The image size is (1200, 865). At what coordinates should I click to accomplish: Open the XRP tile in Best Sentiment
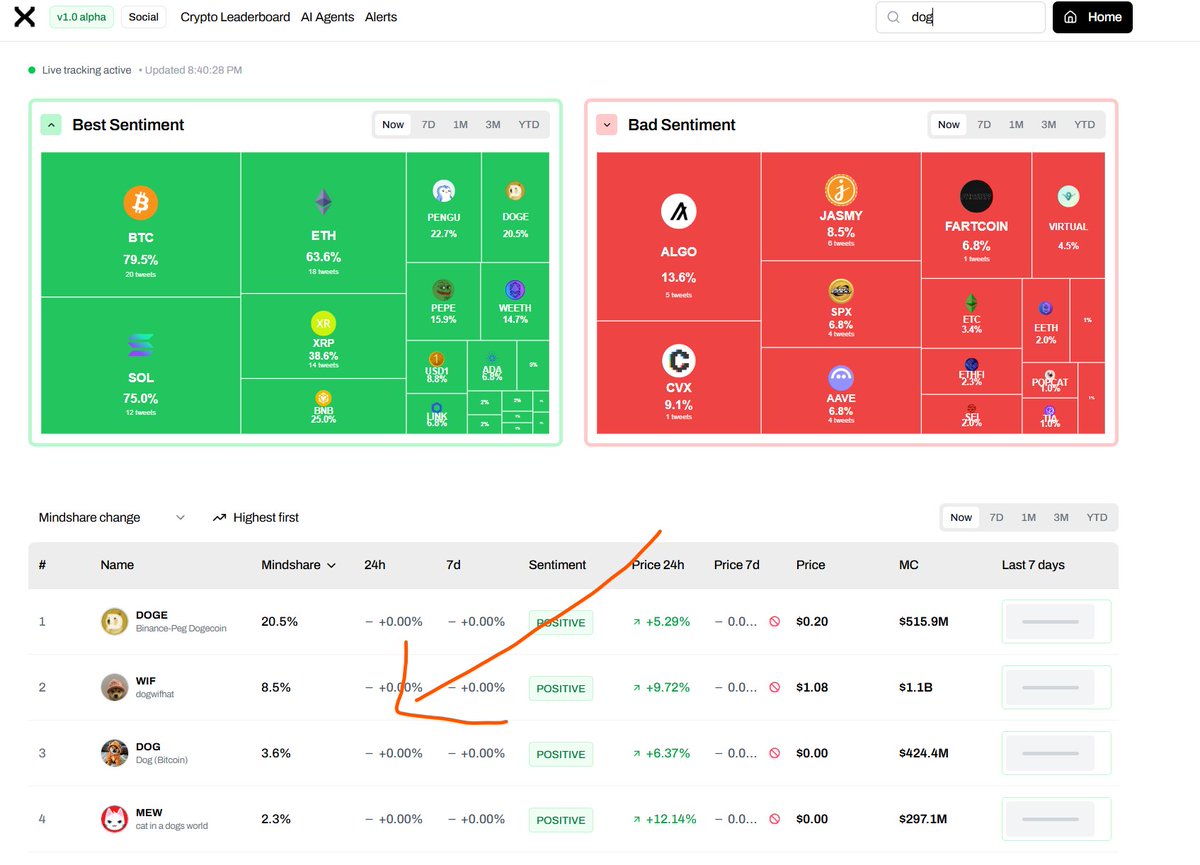point(323,338)
